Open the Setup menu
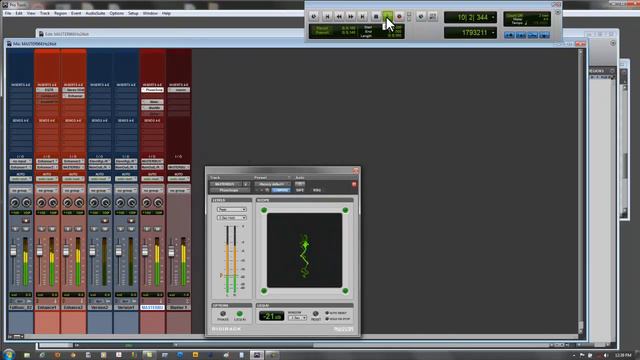 tap(133, 13)
